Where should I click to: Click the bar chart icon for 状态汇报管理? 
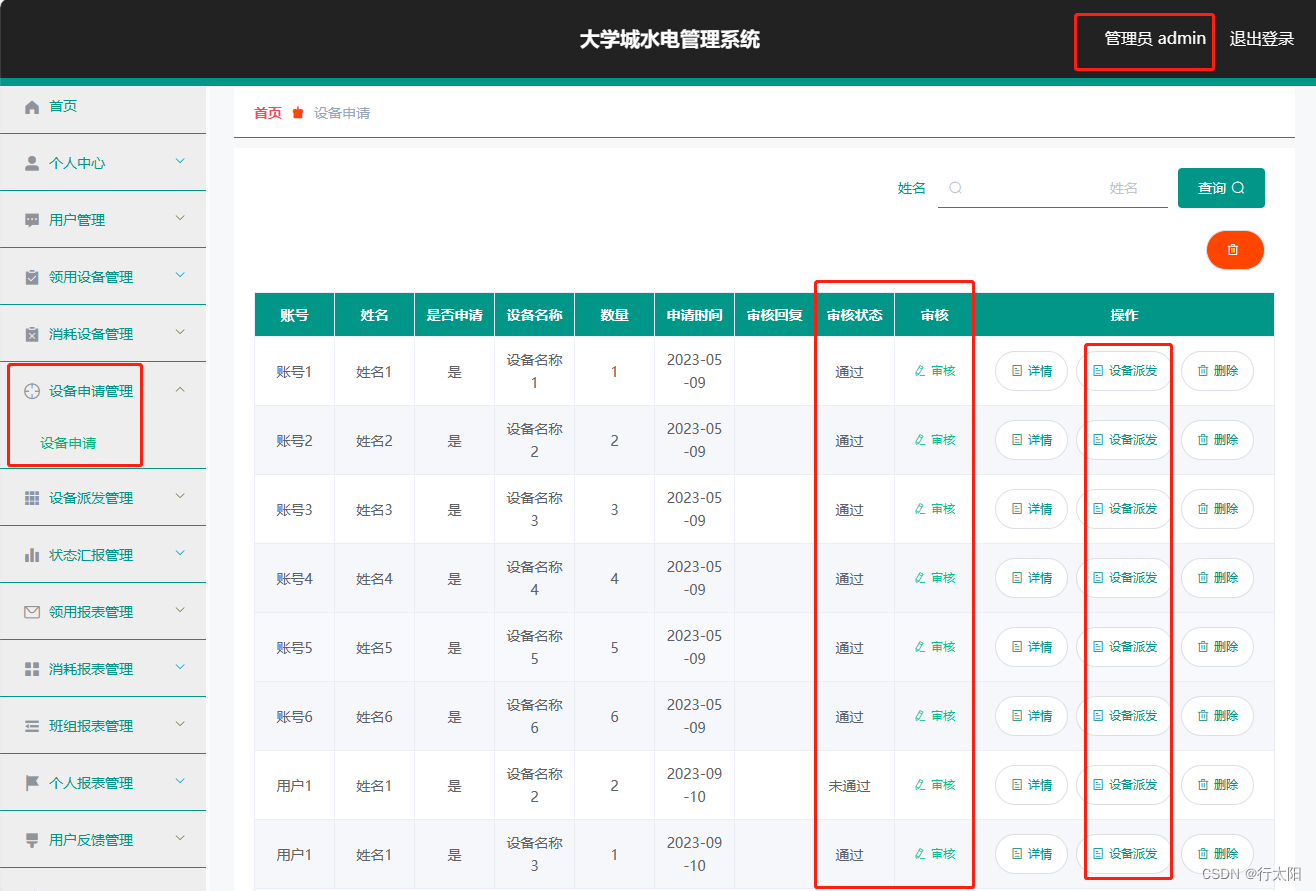[32, 555]
